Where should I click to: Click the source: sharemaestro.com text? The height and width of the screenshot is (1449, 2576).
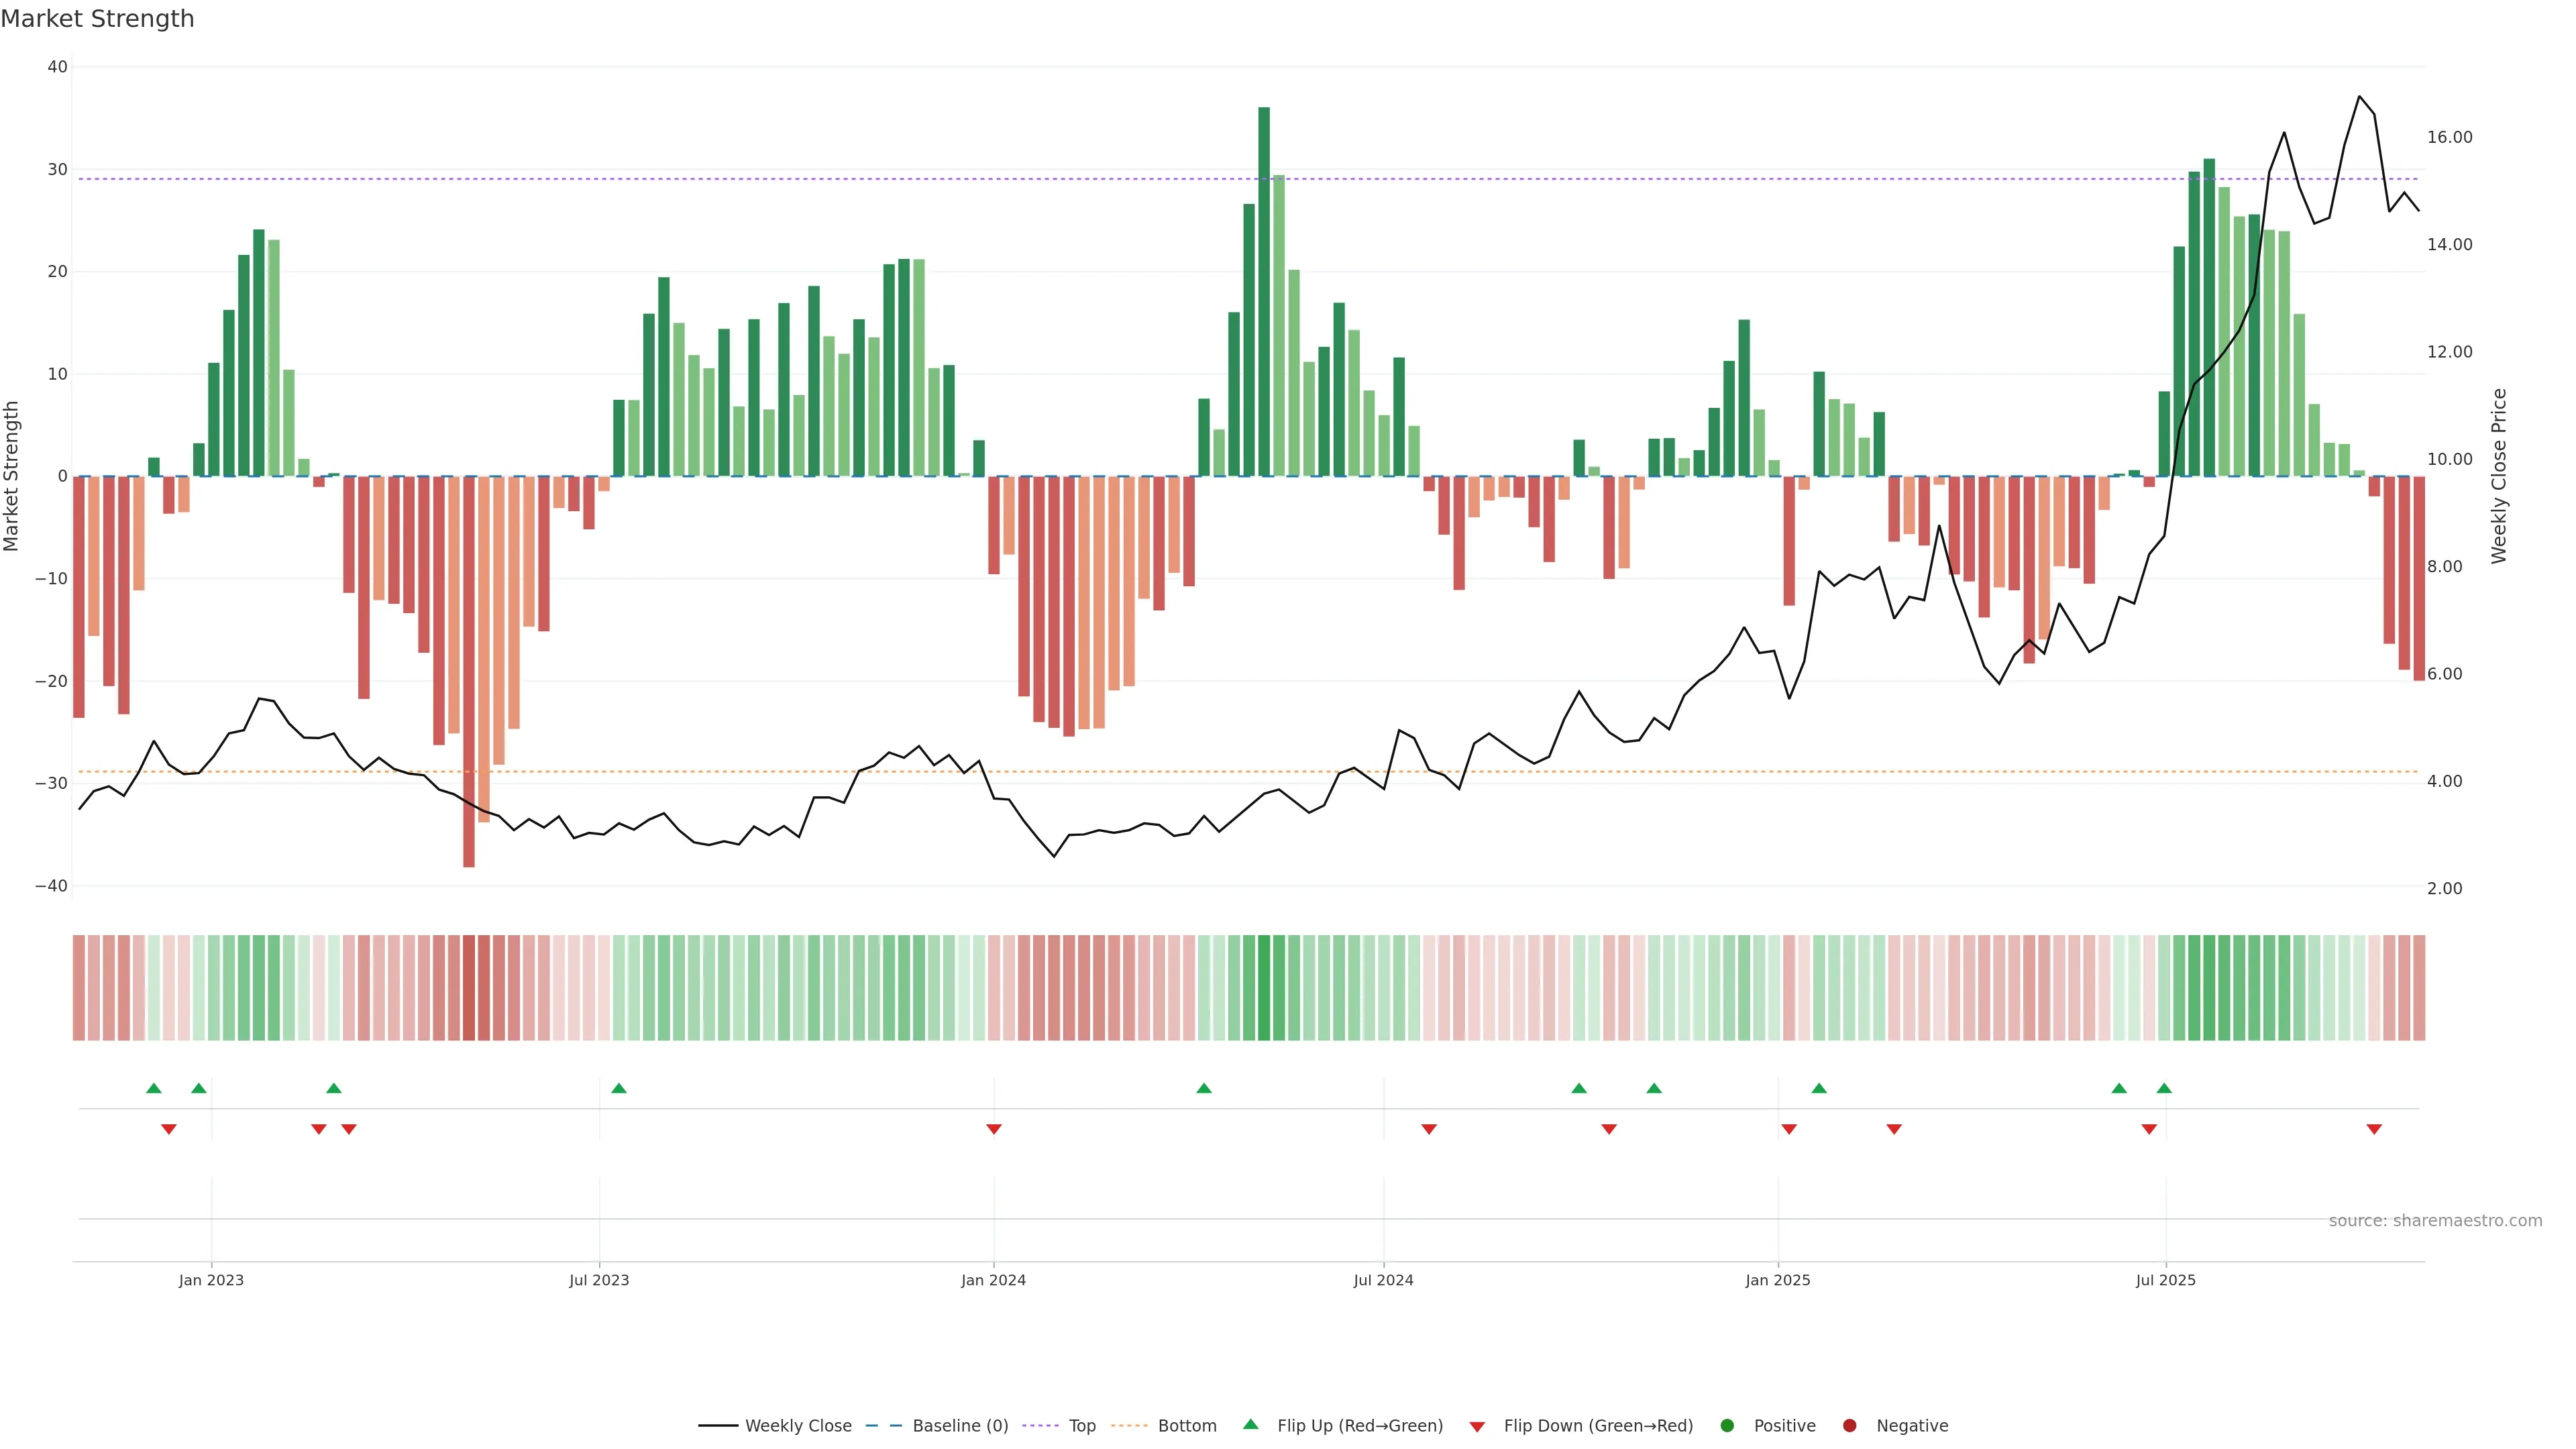[2435, 1220]
